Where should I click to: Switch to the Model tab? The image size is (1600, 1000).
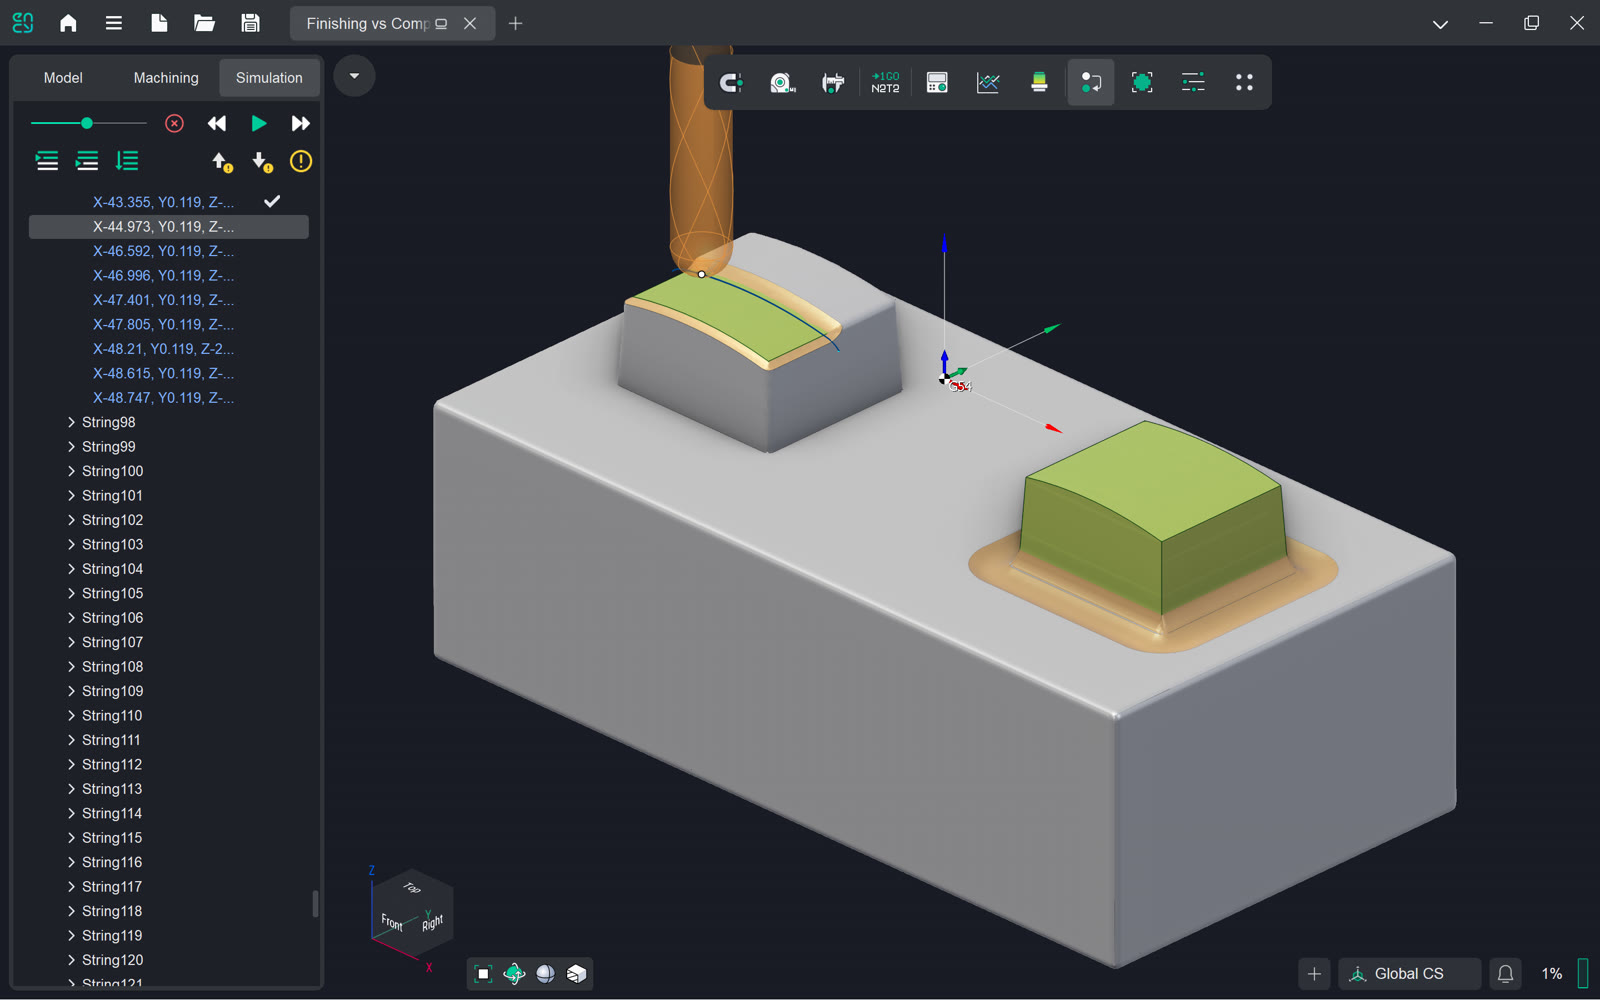(63, 78)
